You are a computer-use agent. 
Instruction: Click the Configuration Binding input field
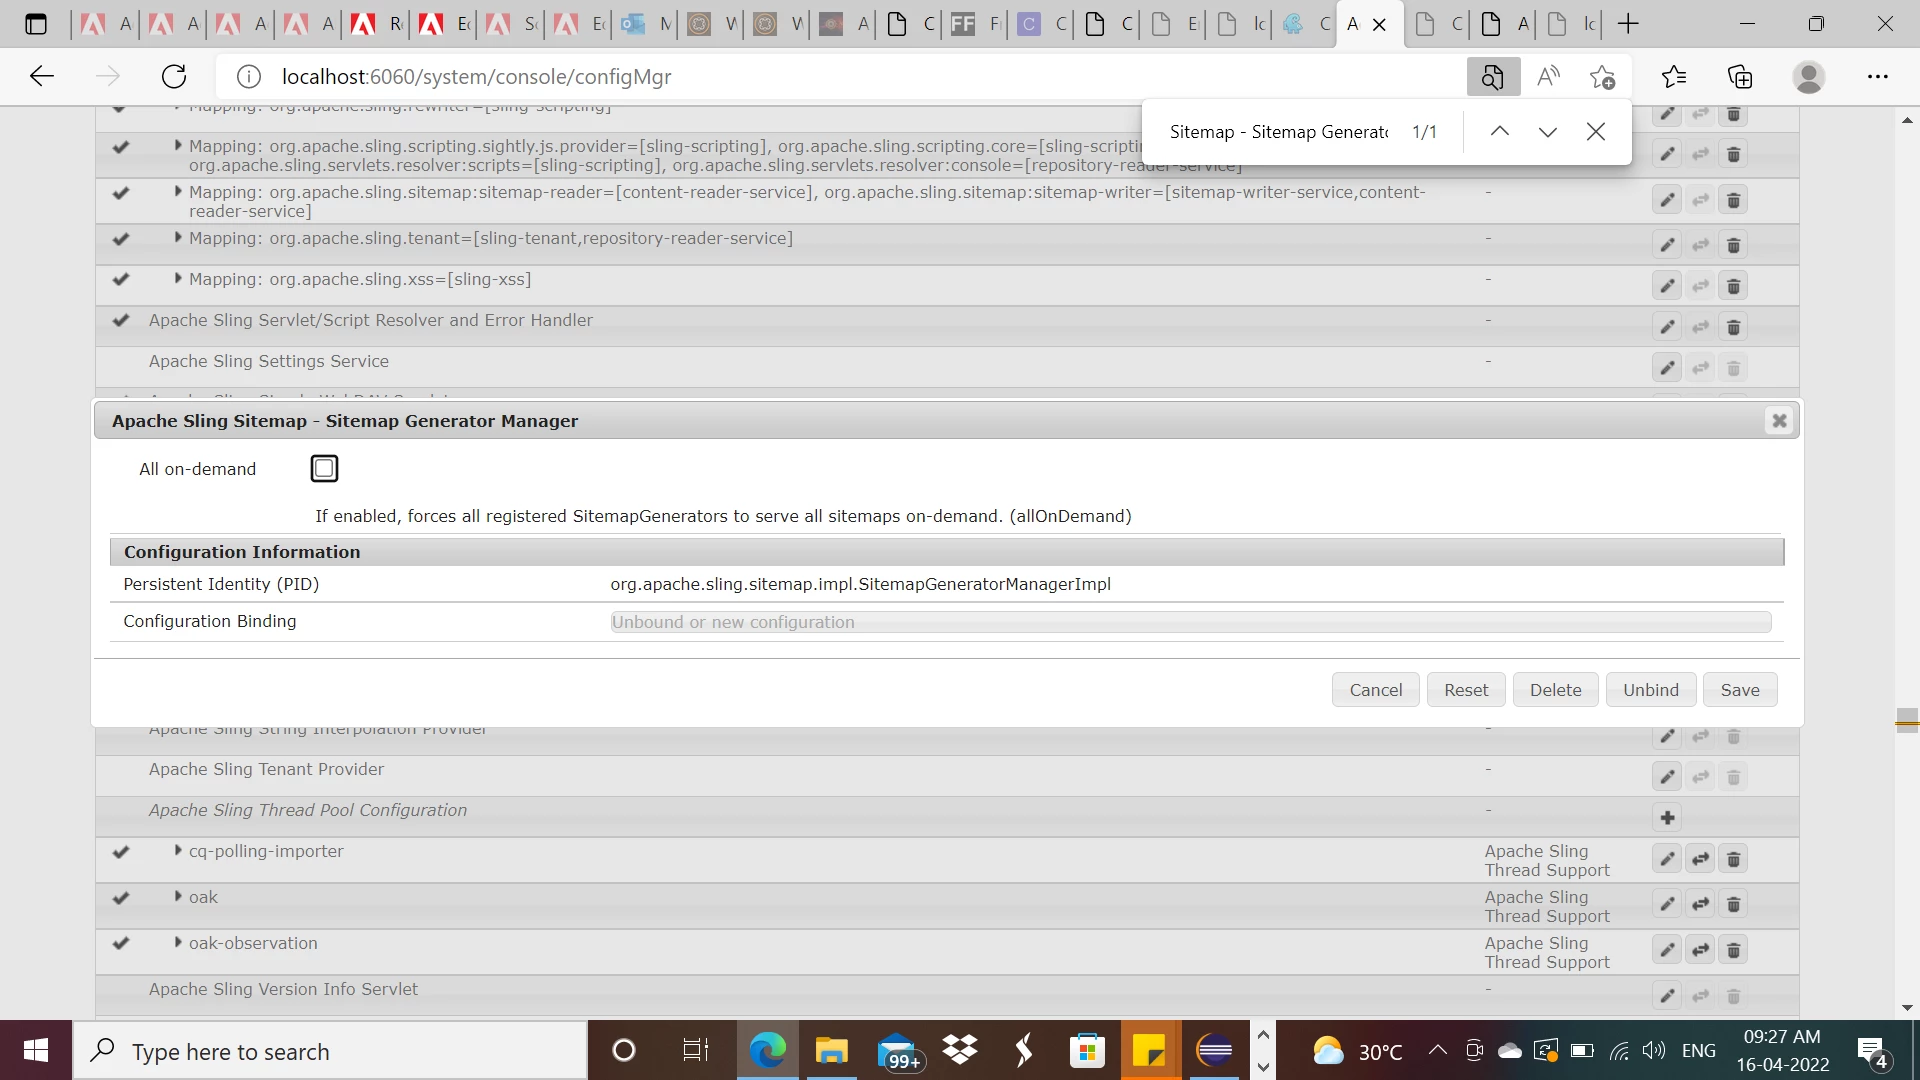pos(1190,622)
